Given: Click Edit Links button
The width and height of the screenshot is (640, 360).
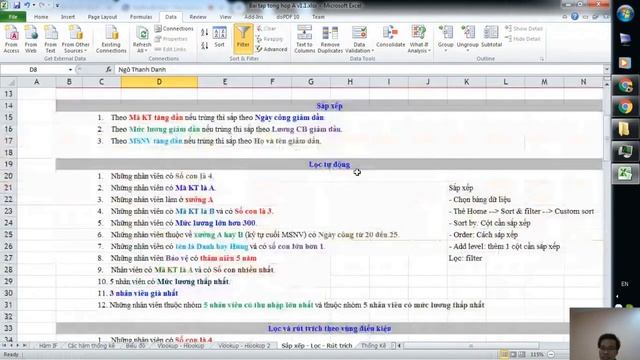Looking at the screenshot, I should click(171, 49).
